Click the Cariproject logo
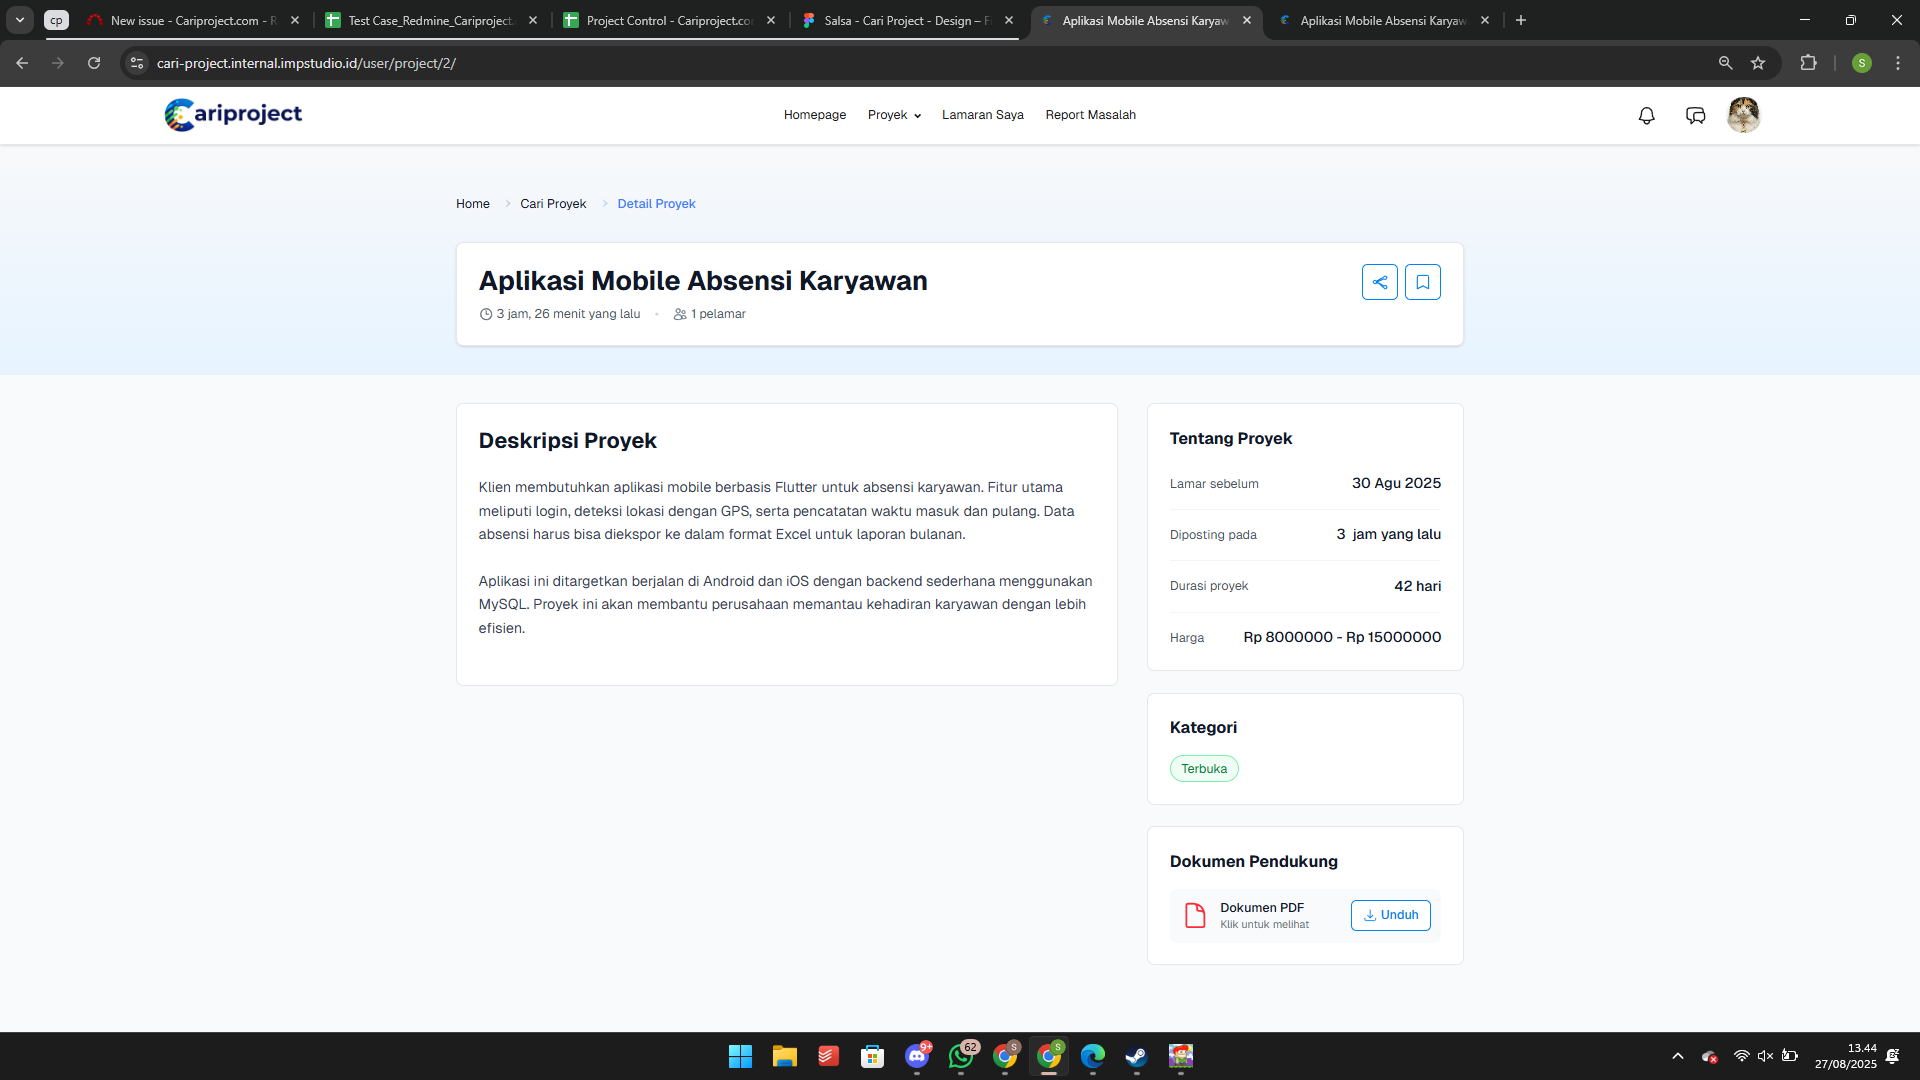 click(233, 115)
